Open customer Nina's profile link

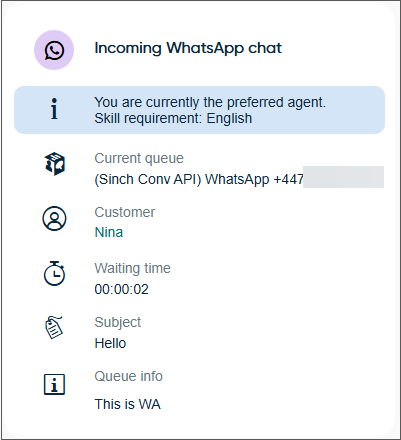click(109, 232)
